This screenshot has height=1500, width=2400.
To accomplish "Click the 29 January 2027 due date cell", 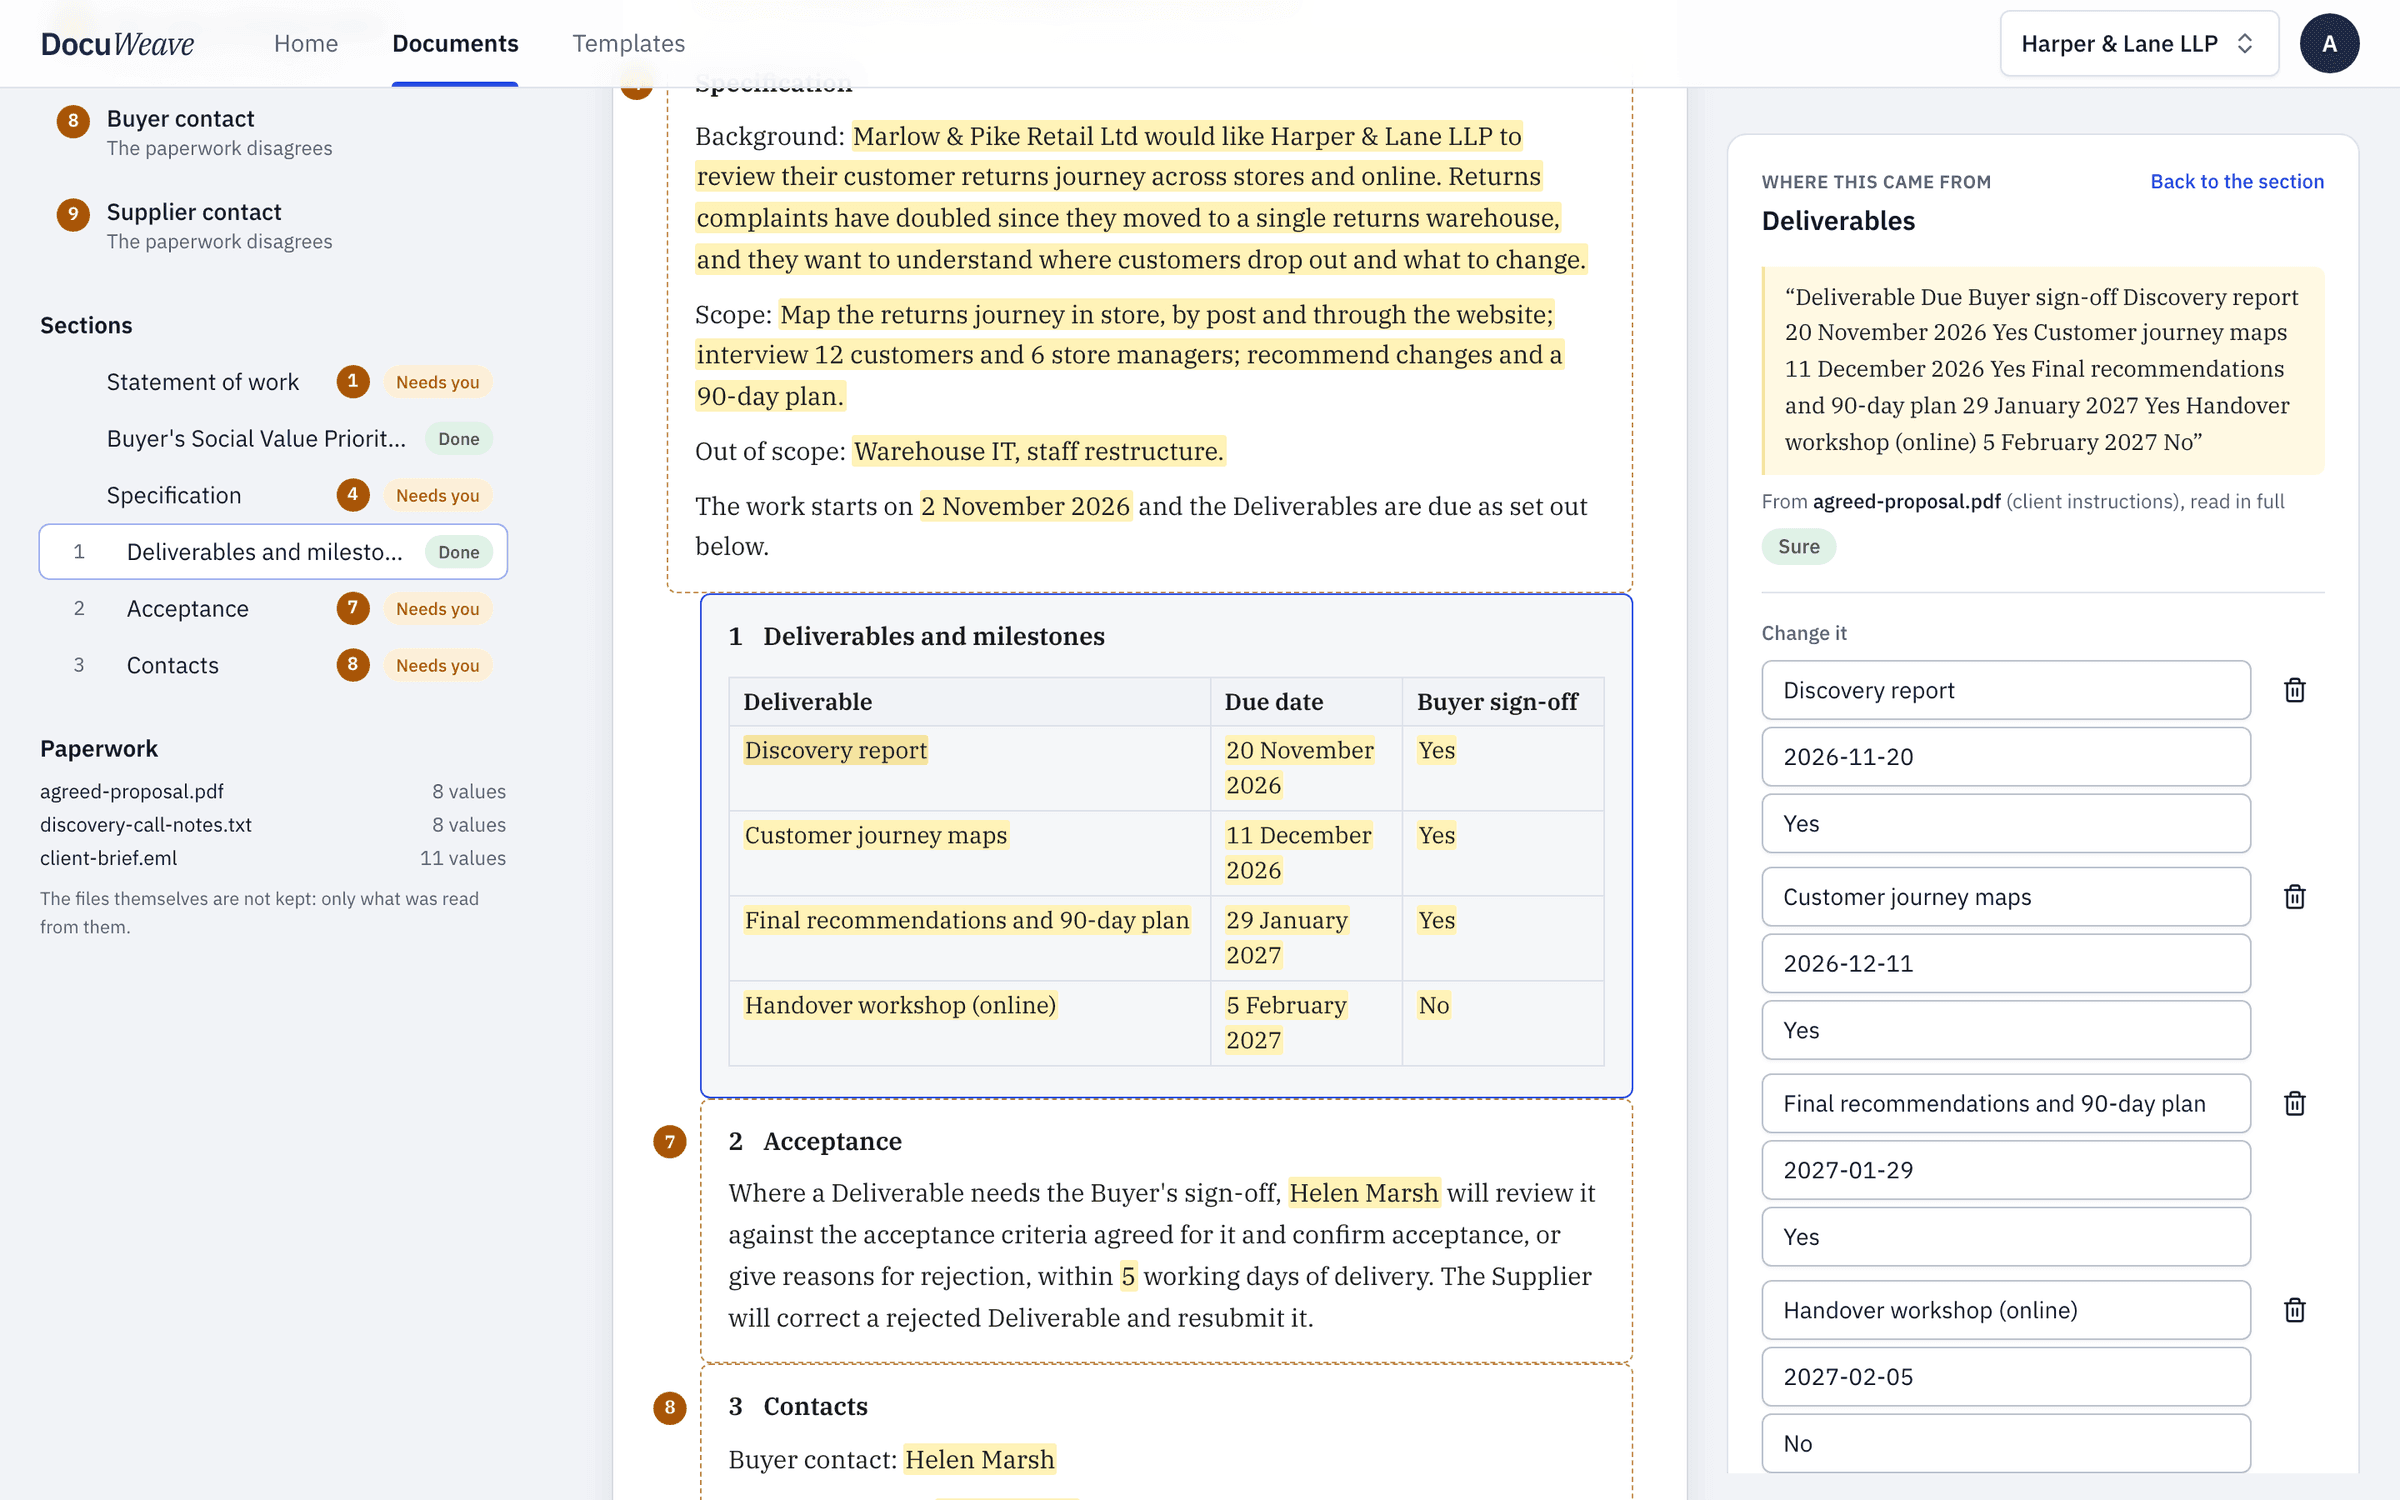I will click(1286, 937).
